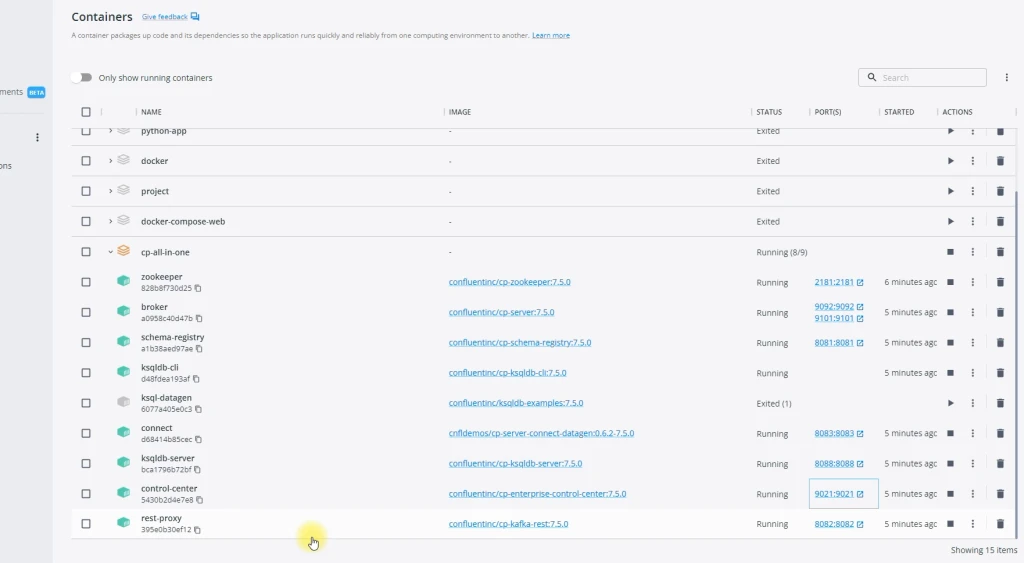Start the docker-compose-web stack
Screen dimensions: 1024x563
[x=950, y=222]
